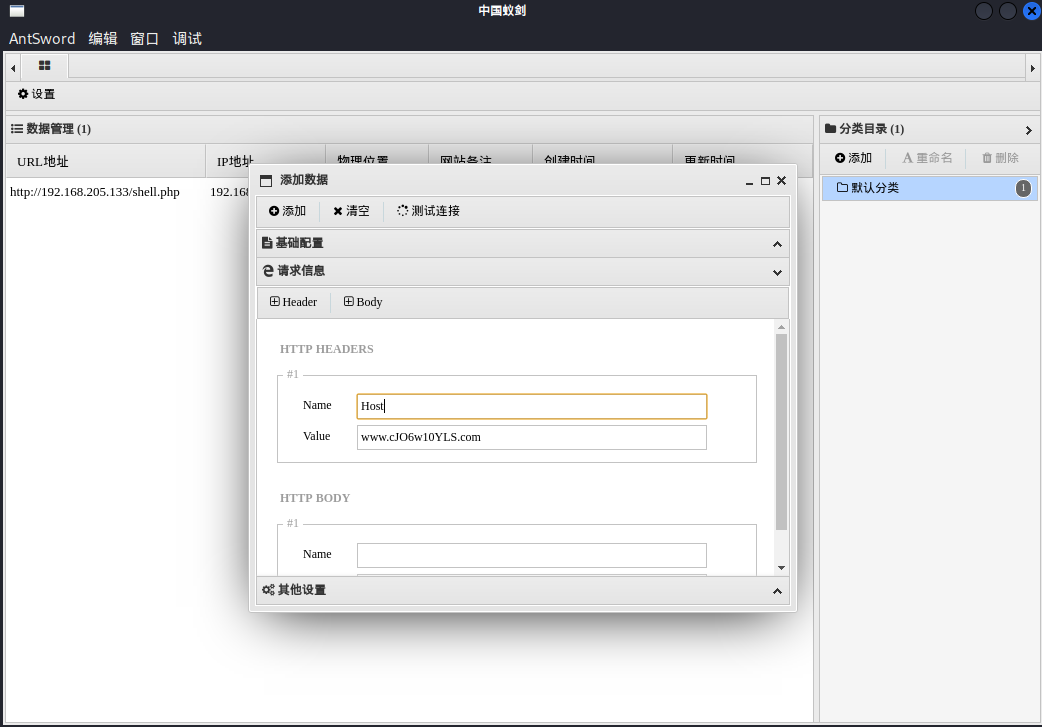Add a category with the 添加 button in 分类目录
Screen dimensions: 1042x727
pos(853,157)
